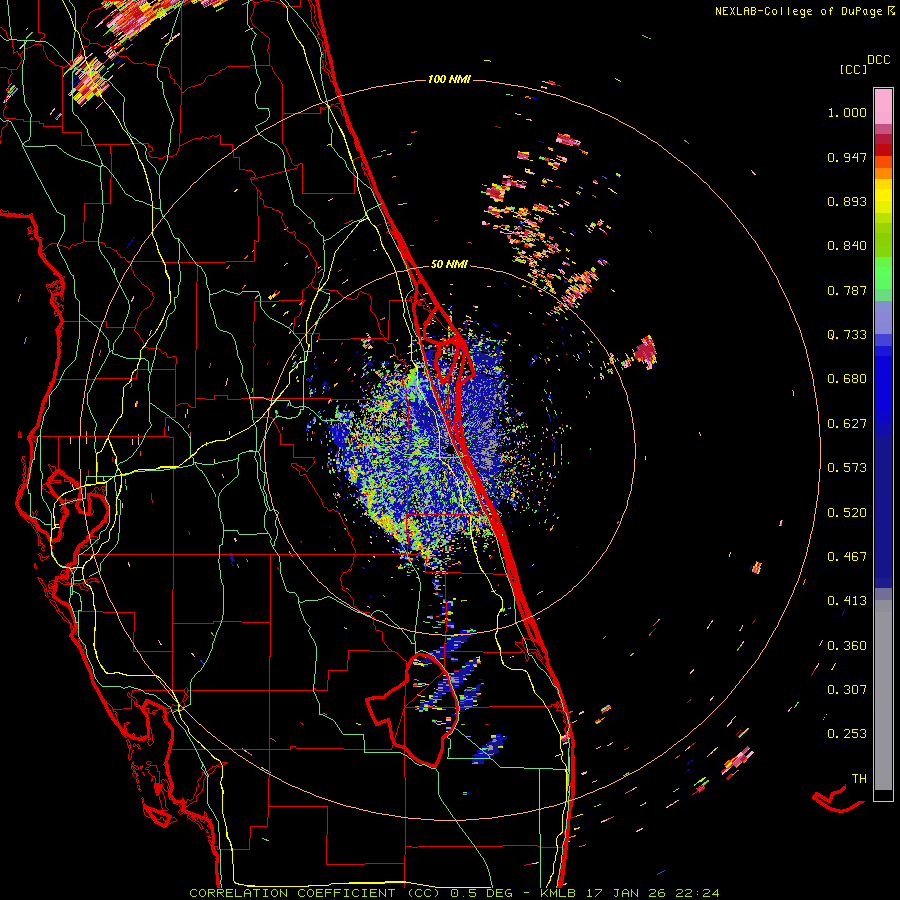Click the DCC label above the color scale
The height and width of the screenshot is (900, 900).
(x=878, y=60)
